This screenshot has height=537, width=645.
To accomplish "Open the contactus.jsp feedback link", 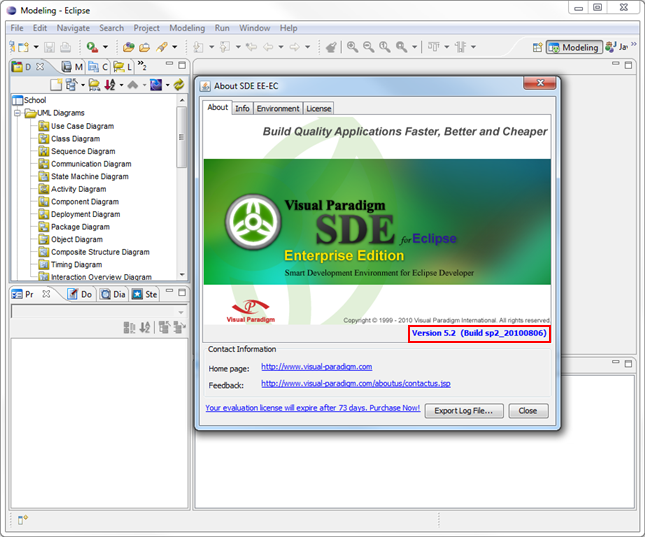I will point(356,384).
